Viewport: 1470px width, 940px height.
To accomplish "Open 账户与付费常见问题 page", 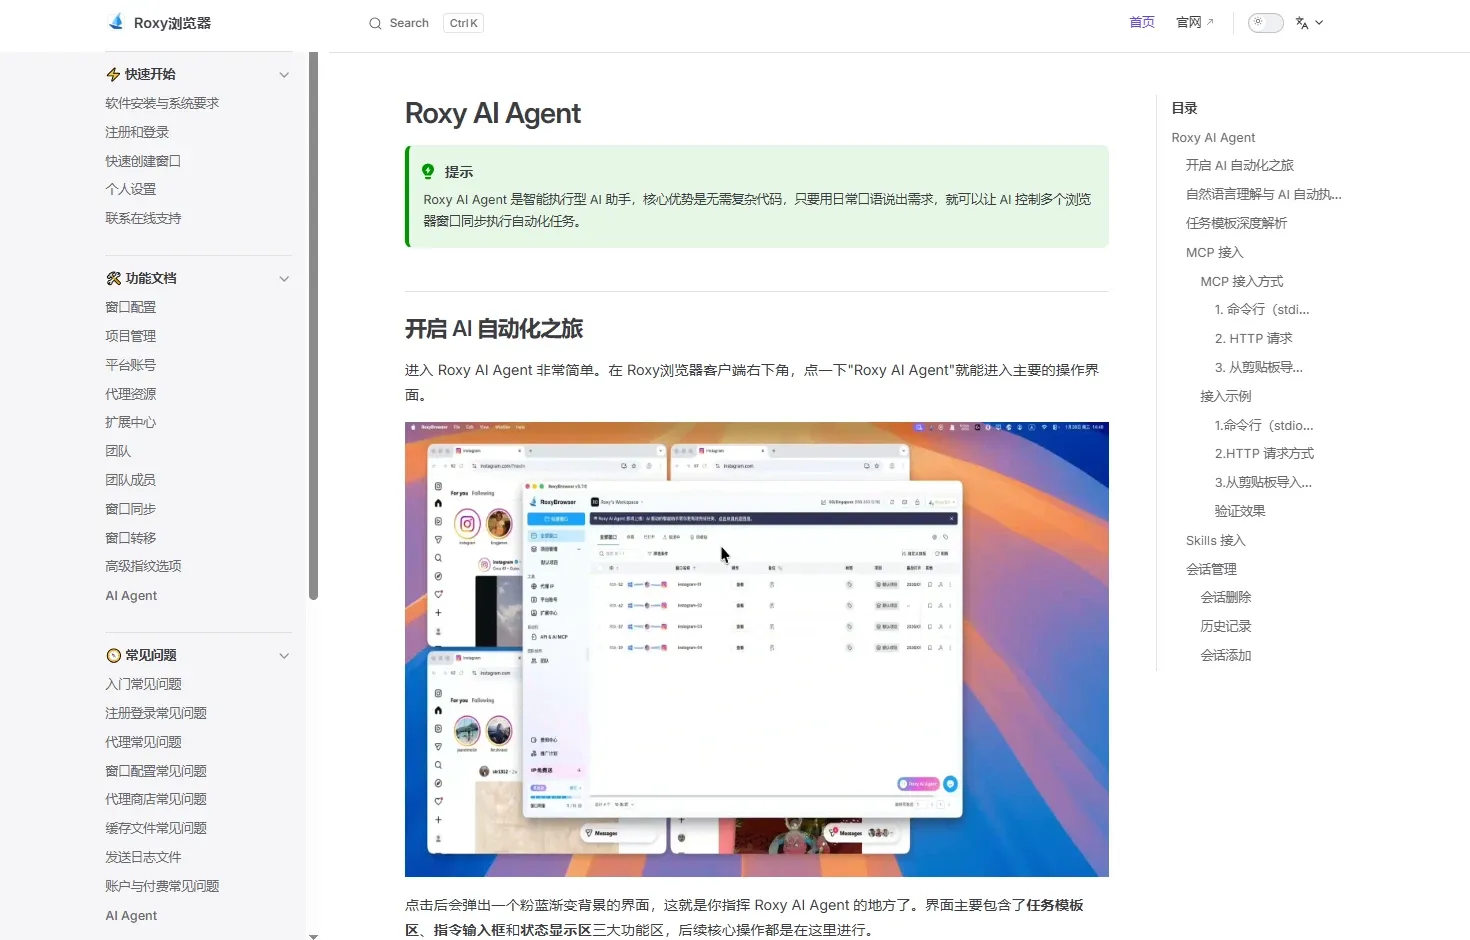I will click(162, 886).
